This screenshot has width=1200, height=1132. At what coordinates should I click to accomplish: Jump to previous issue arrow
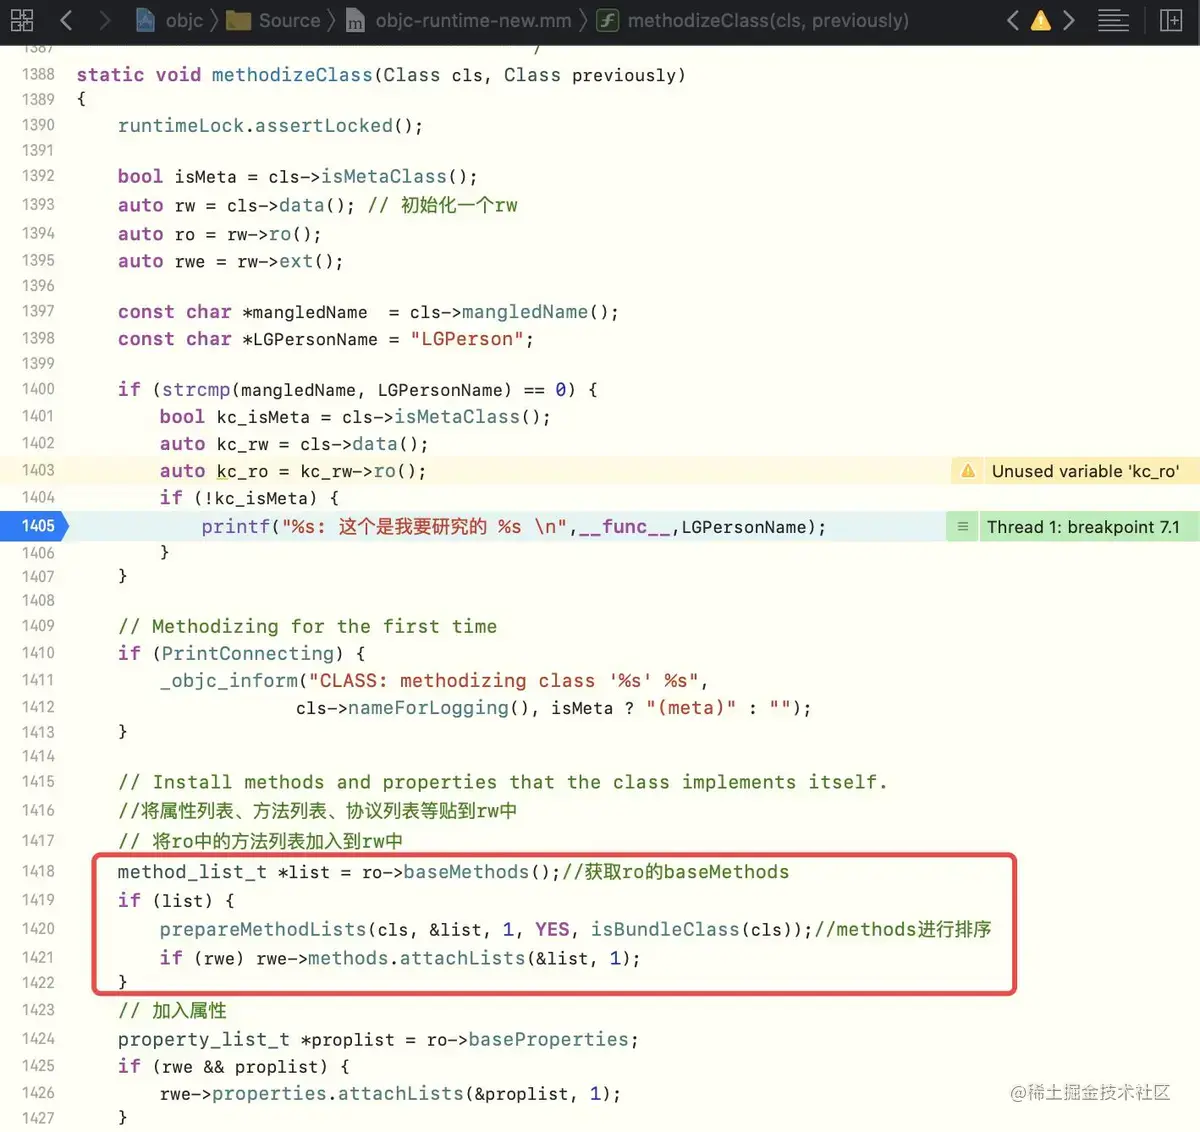pyautogui.click(x=1012, y=20)
